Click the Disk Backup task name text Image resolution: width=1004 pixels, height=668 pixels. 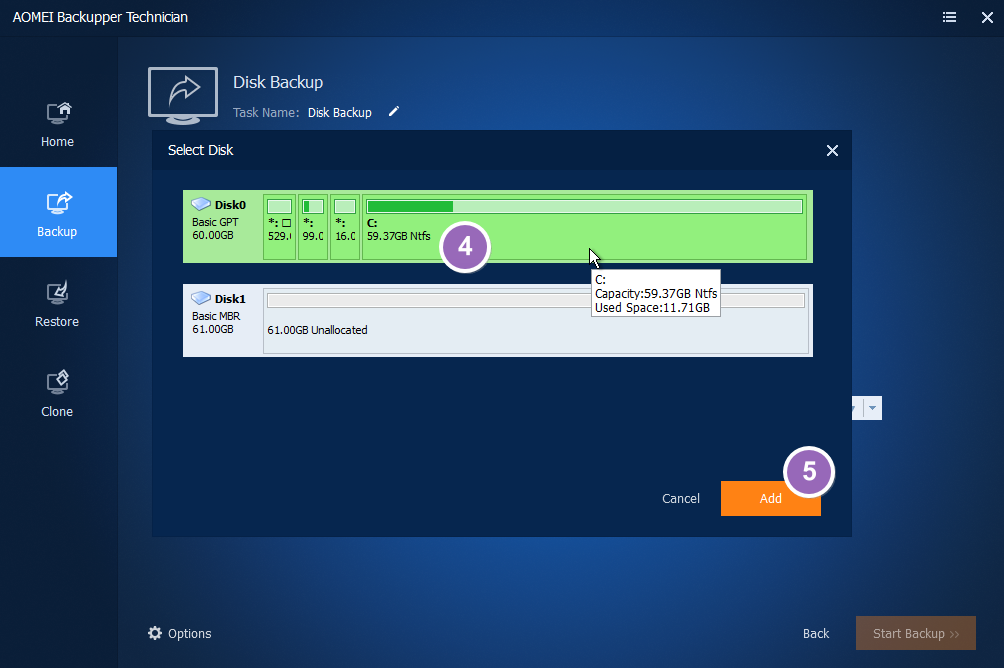[x=339, y=113]
